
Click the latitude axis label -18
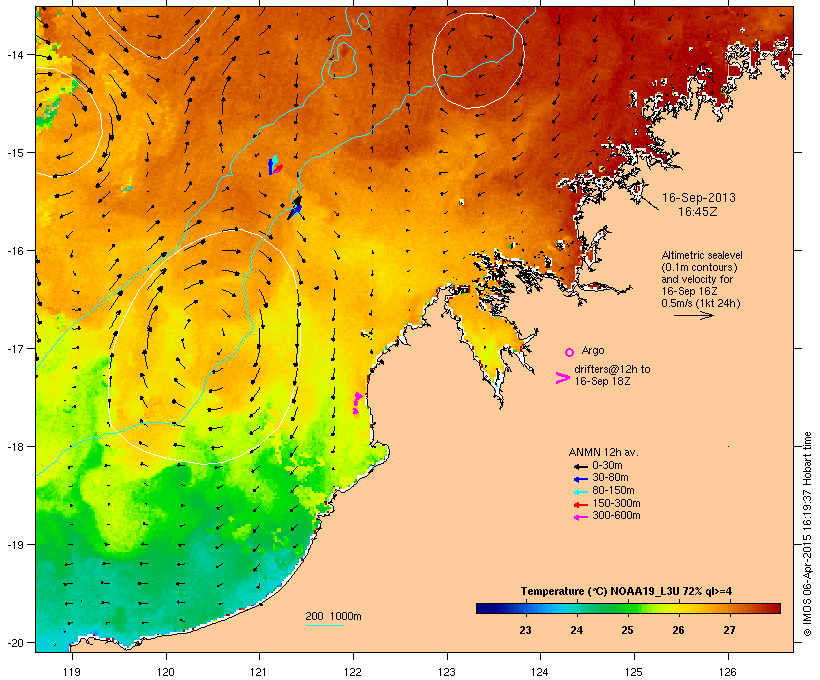tap(14, 446)
